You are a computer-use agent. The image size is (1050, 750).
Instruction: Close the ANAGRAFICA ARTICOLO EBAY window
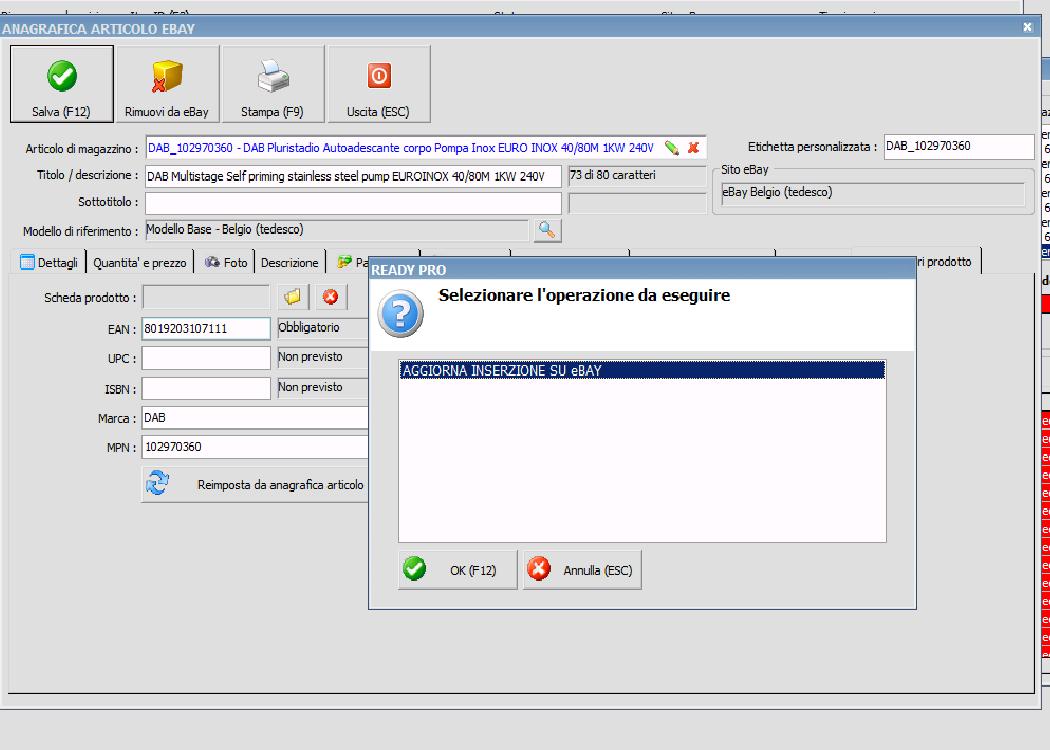click(x=1027, y=27)
